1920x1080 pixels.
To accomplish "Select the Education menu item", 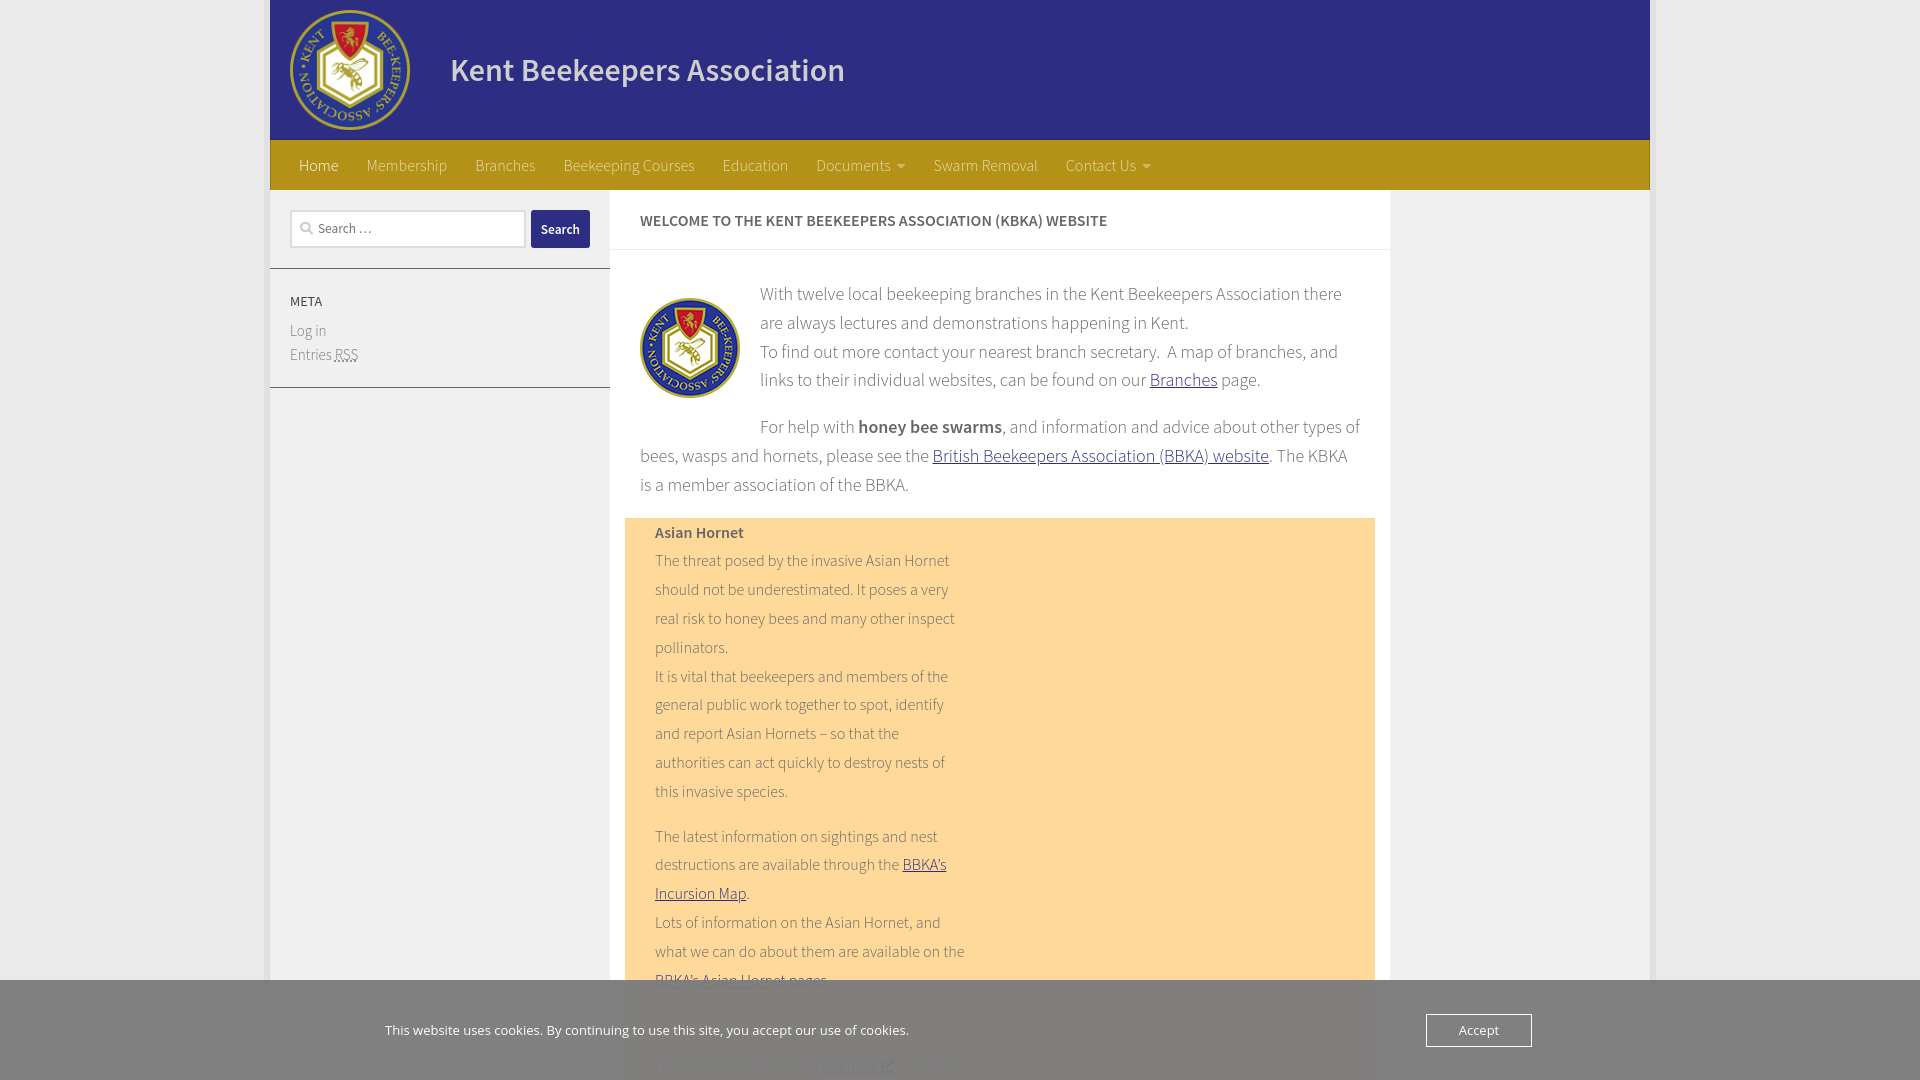I will [755, 165].
